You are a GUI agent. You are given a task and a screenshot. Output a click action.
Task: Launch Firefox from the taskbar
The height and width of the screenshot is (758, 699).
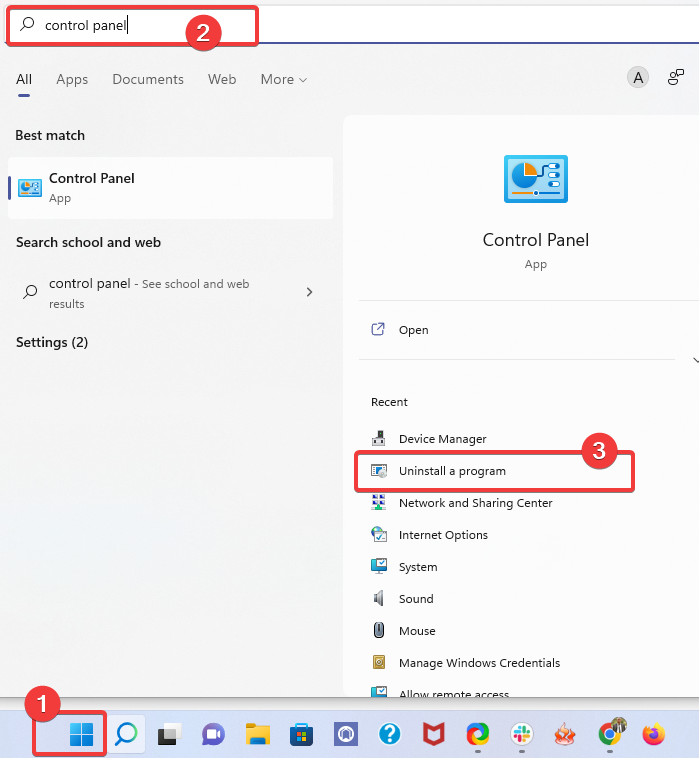click(654, 734)
